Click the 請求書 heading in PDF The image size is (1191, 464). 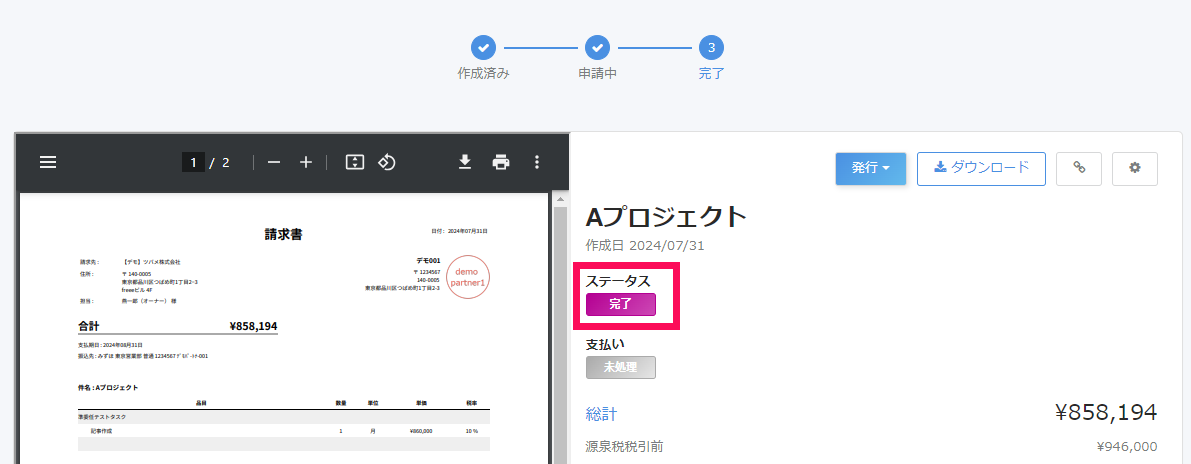point(283,235)
